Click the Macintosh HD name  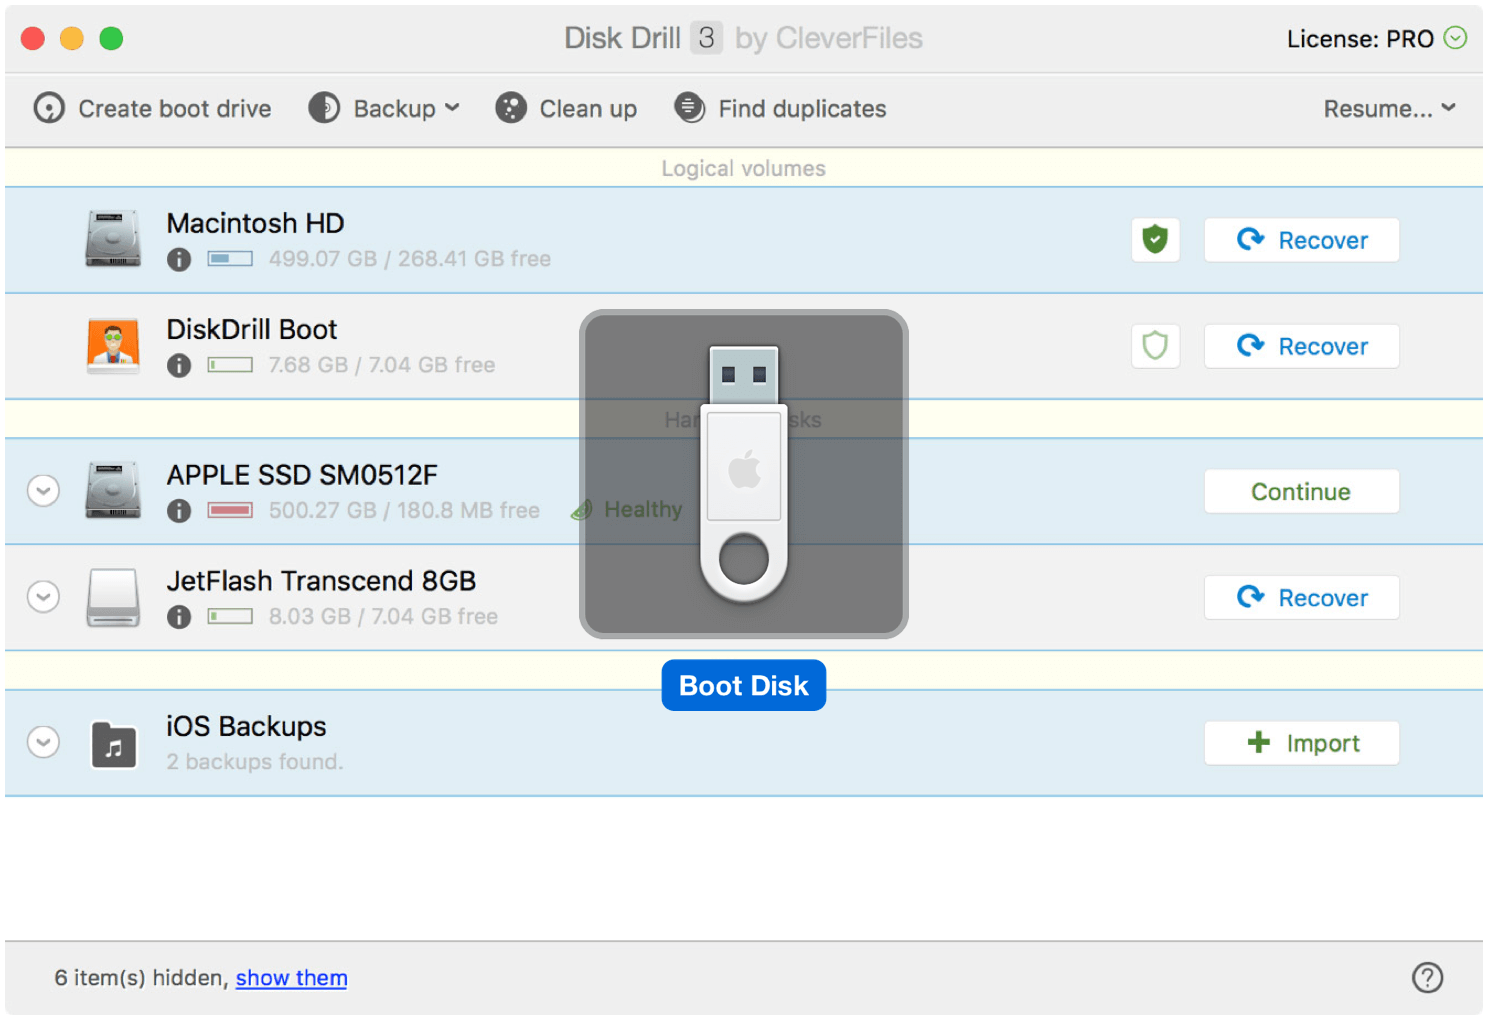pyautogui.click(x=255, y=223)
